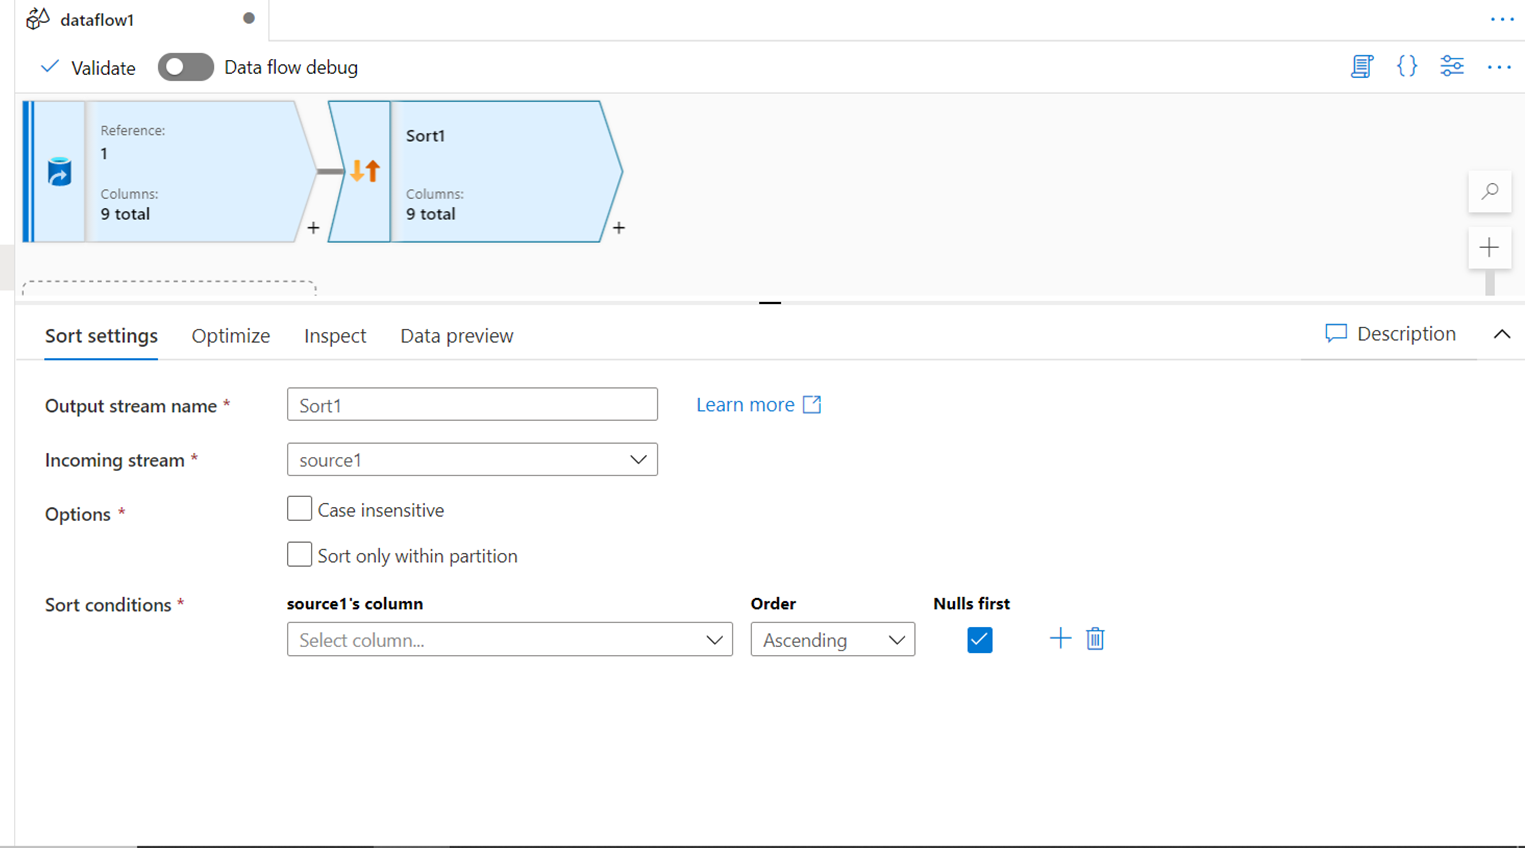Uncheck the Nulls first checkbox
Viewport: 1525px width, 848px height.
click(980, 640)
